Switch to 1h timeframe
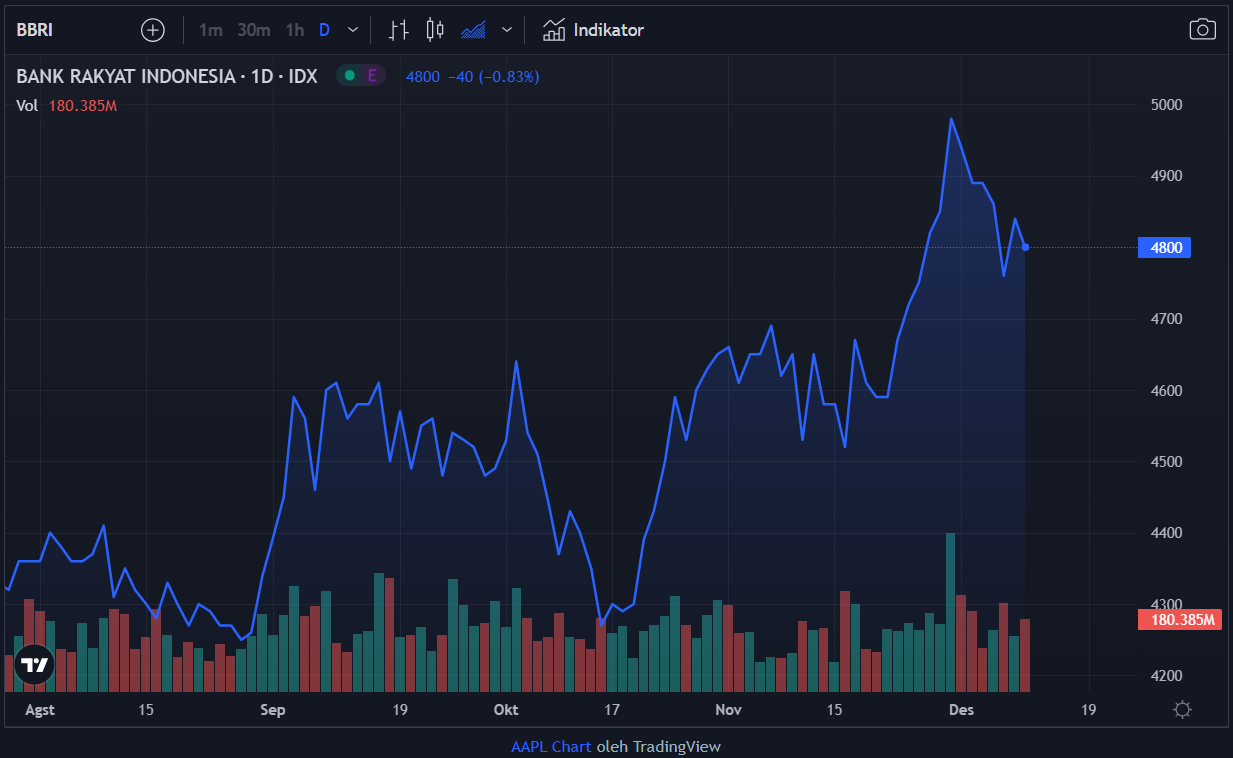 pyautogui.click(x=294, y=30)
